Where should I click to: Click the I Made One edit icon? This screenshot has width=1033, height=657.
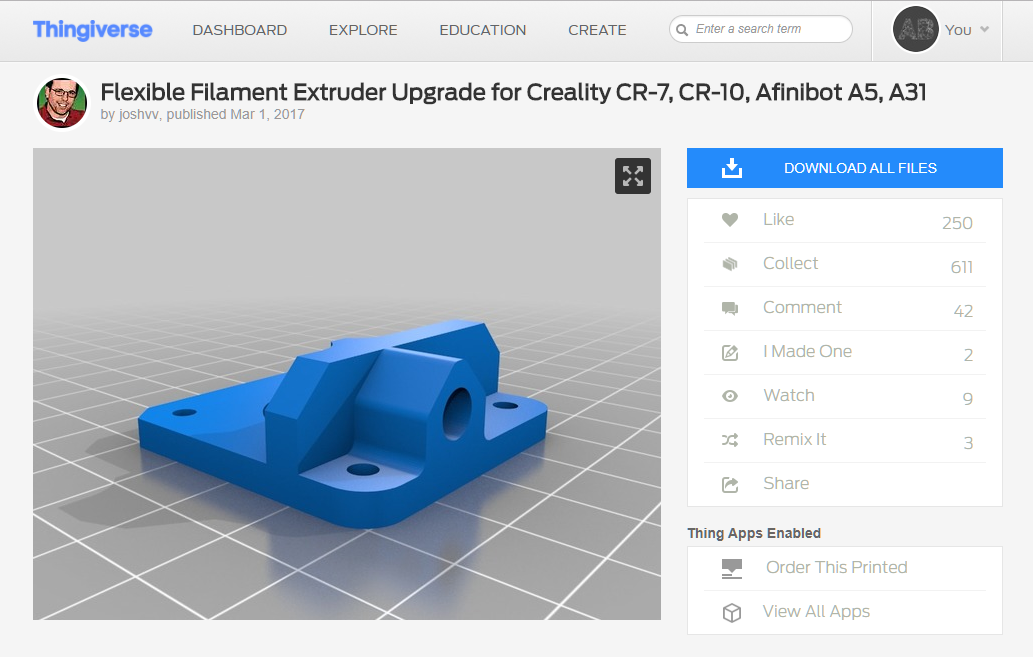tap(730, 352)
